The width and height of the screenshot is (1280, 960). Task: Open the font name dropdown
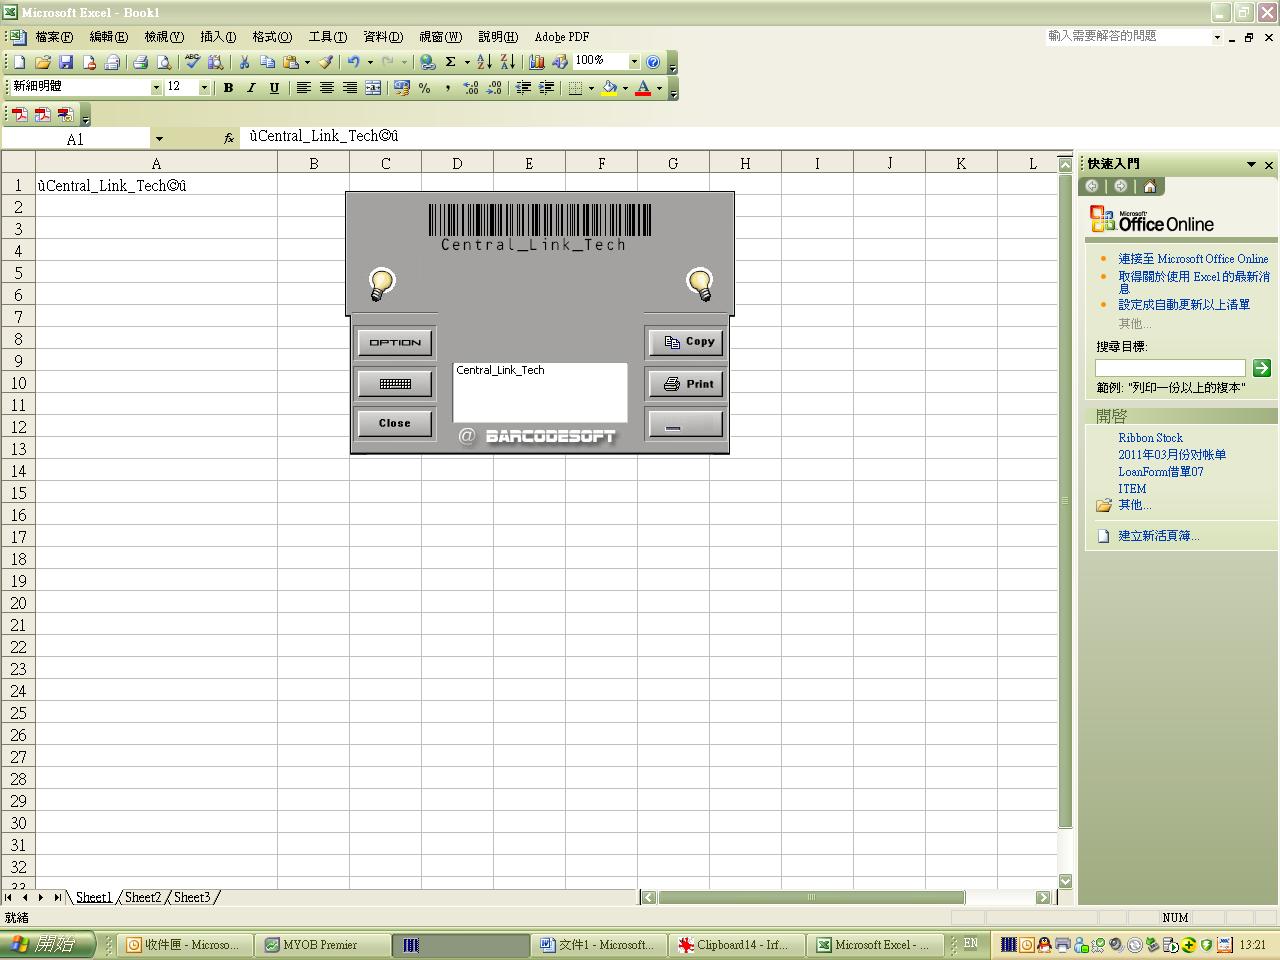(x=156, y=88)
